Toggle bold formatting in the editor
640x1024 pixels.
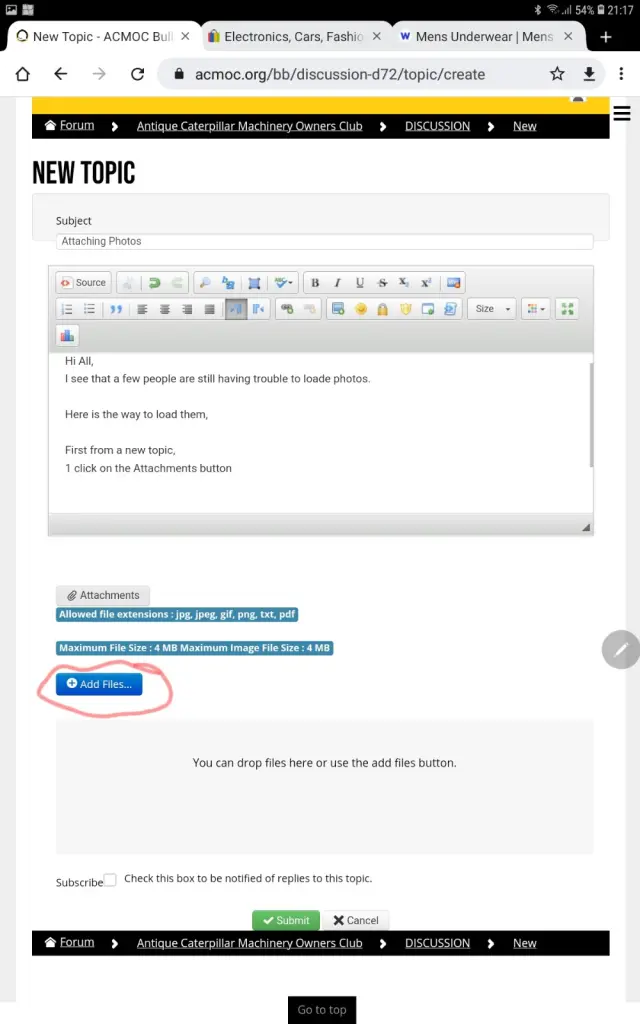pyautogui.click(x=316, y=283)
